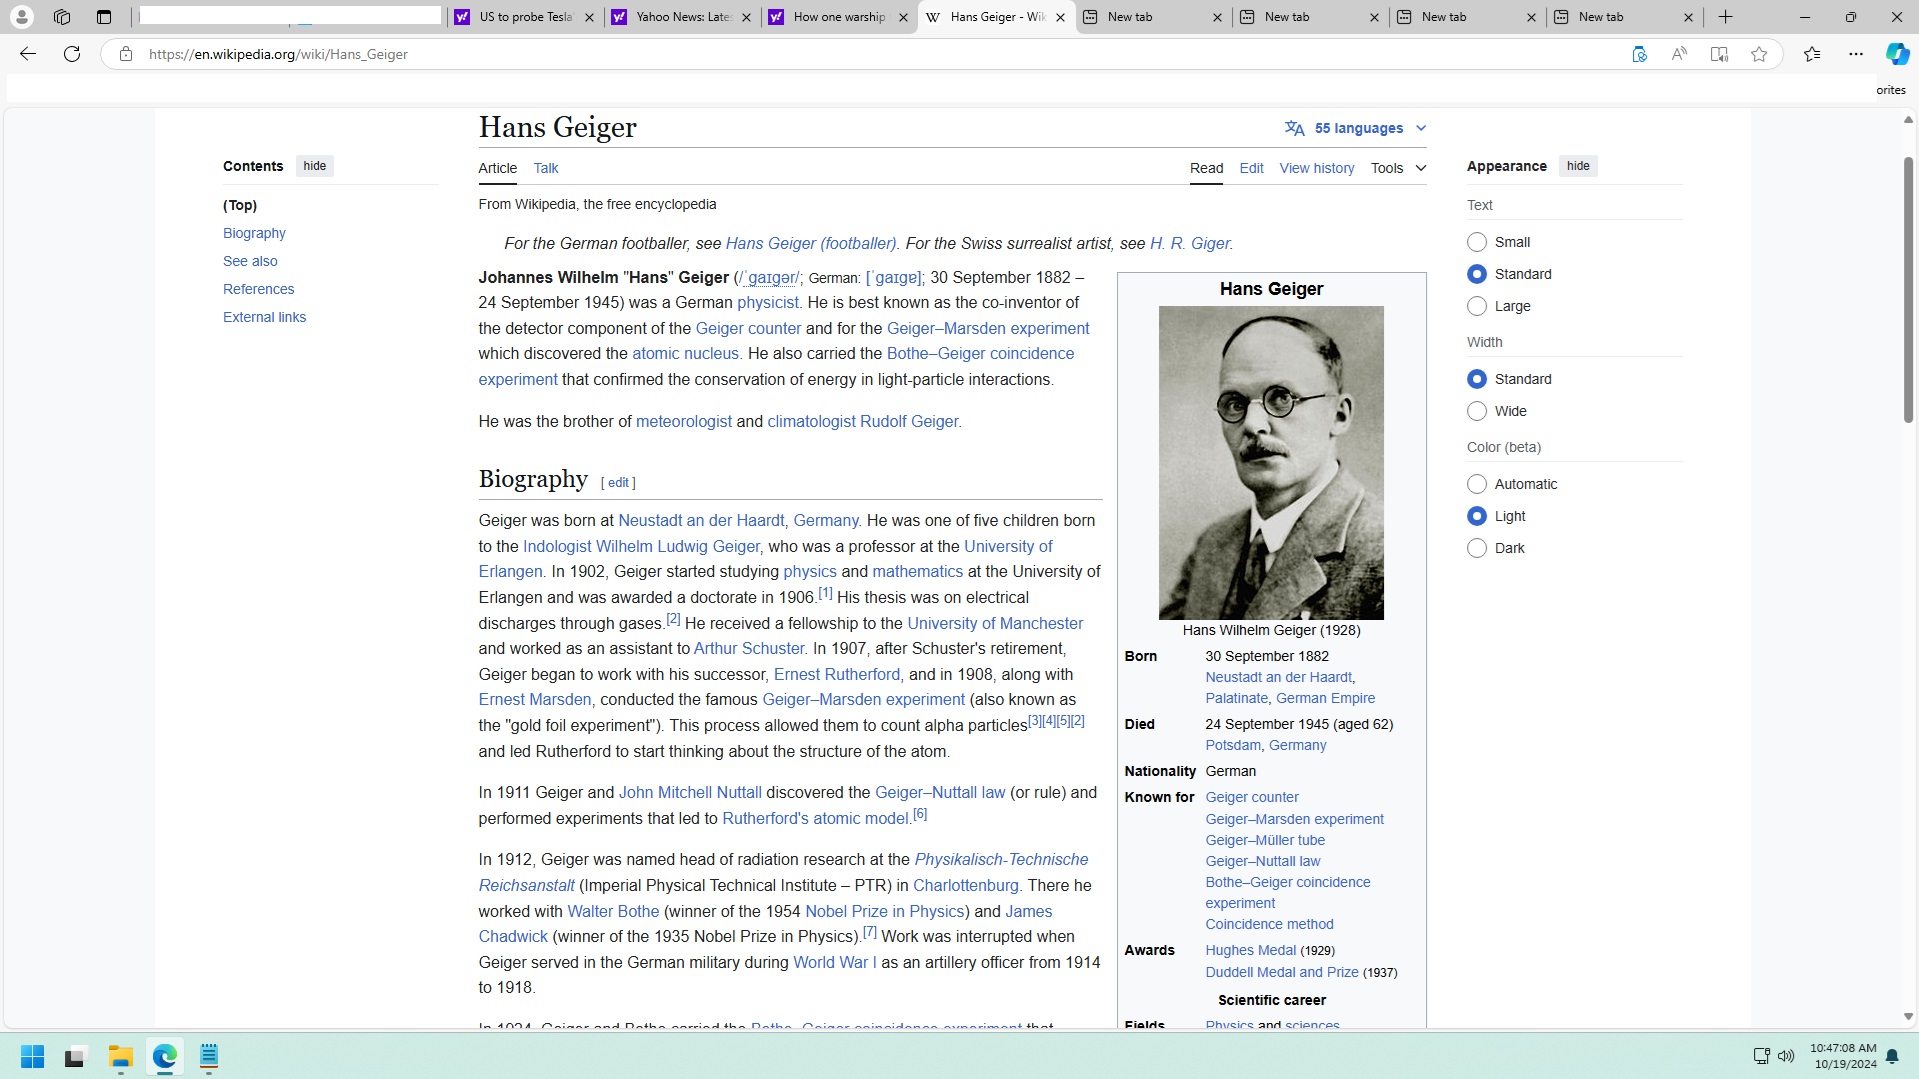
Task: Select Wide page width
Action: [1477, 411]
